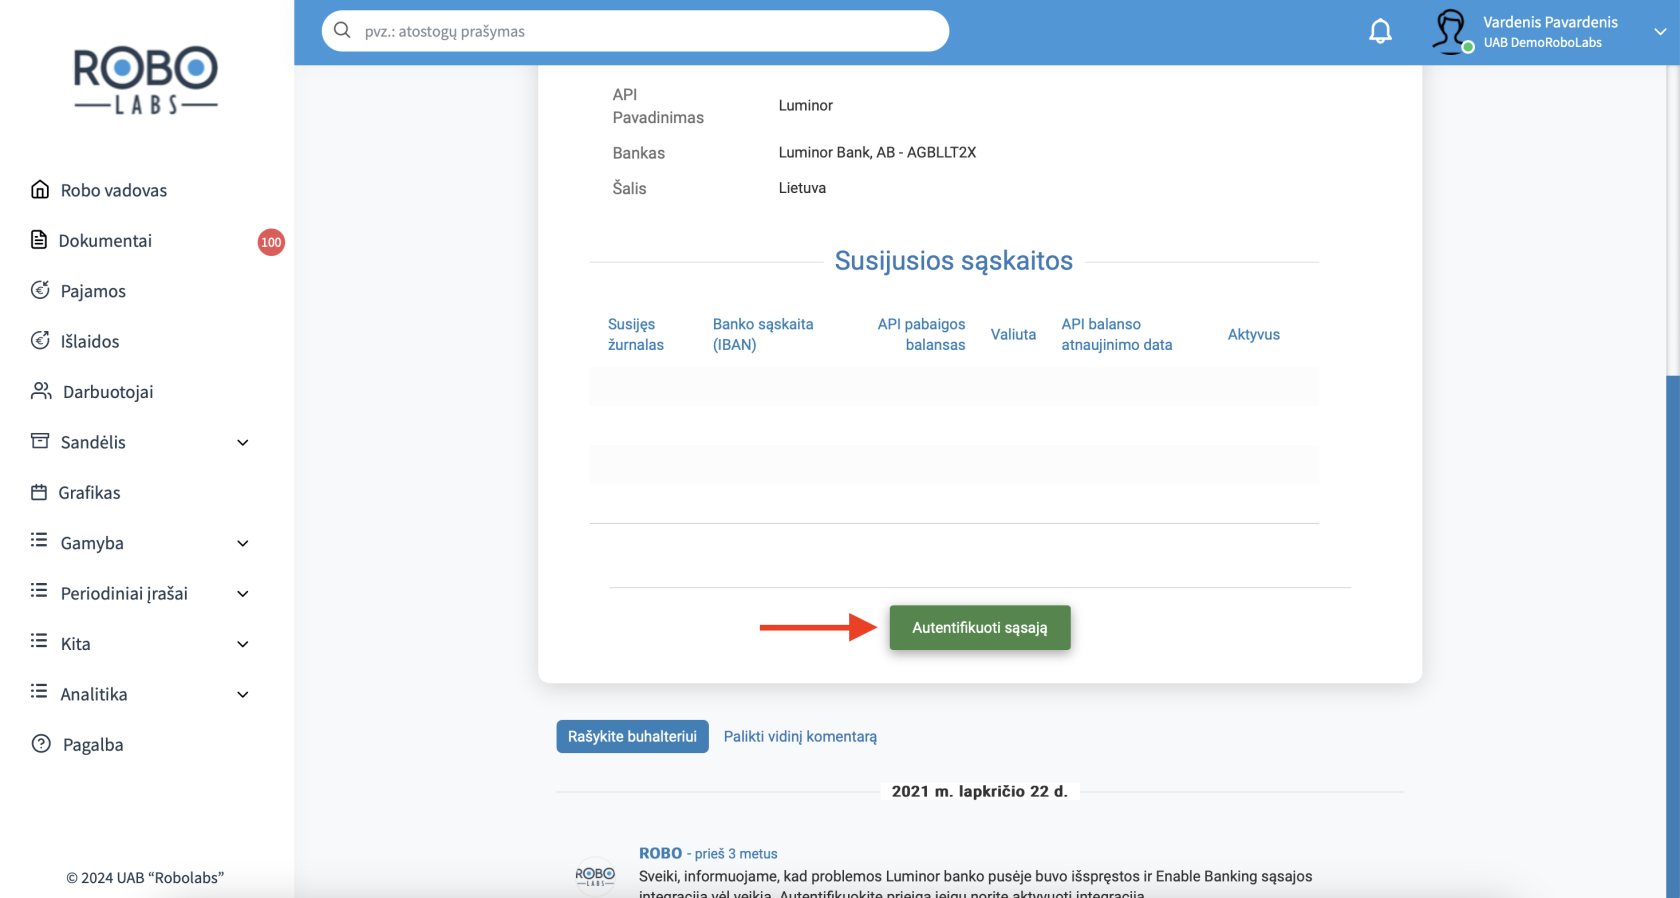Screen dimensions: 1680x898
Task: Click the Gamyba menu label
Action: (x=92, y=543)
